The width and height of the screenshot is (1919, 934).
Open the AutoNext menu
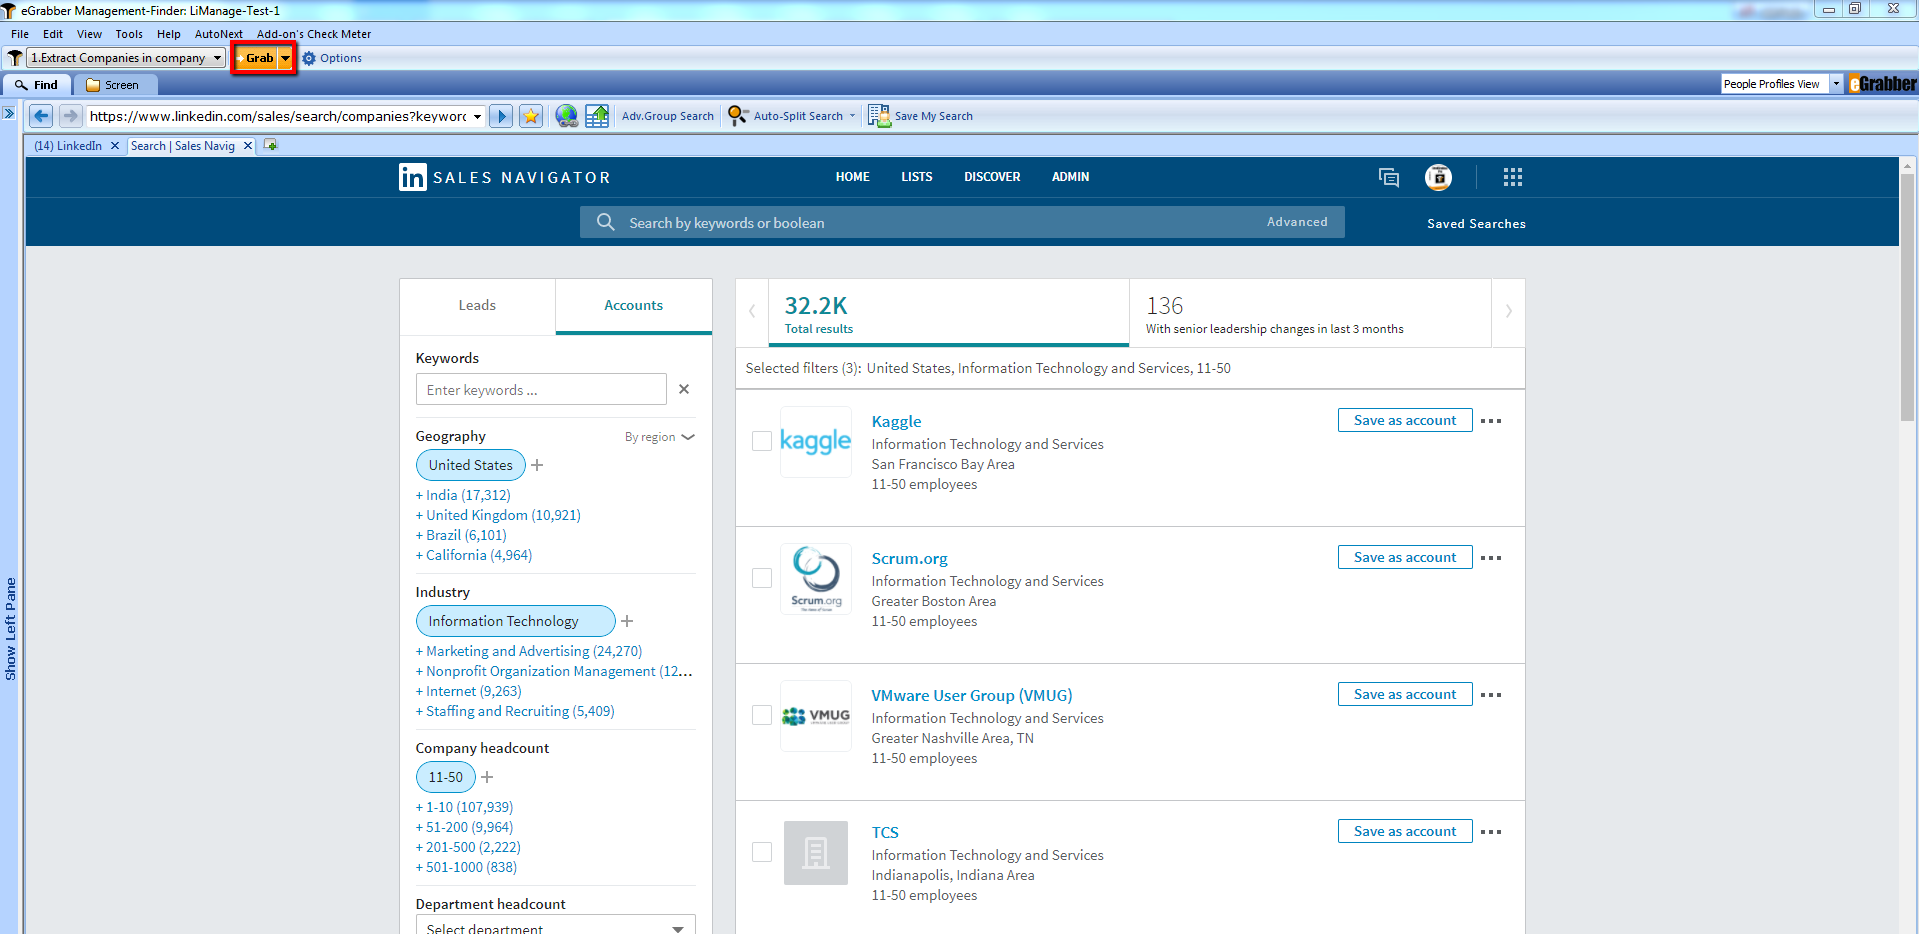tap(219, 34)
